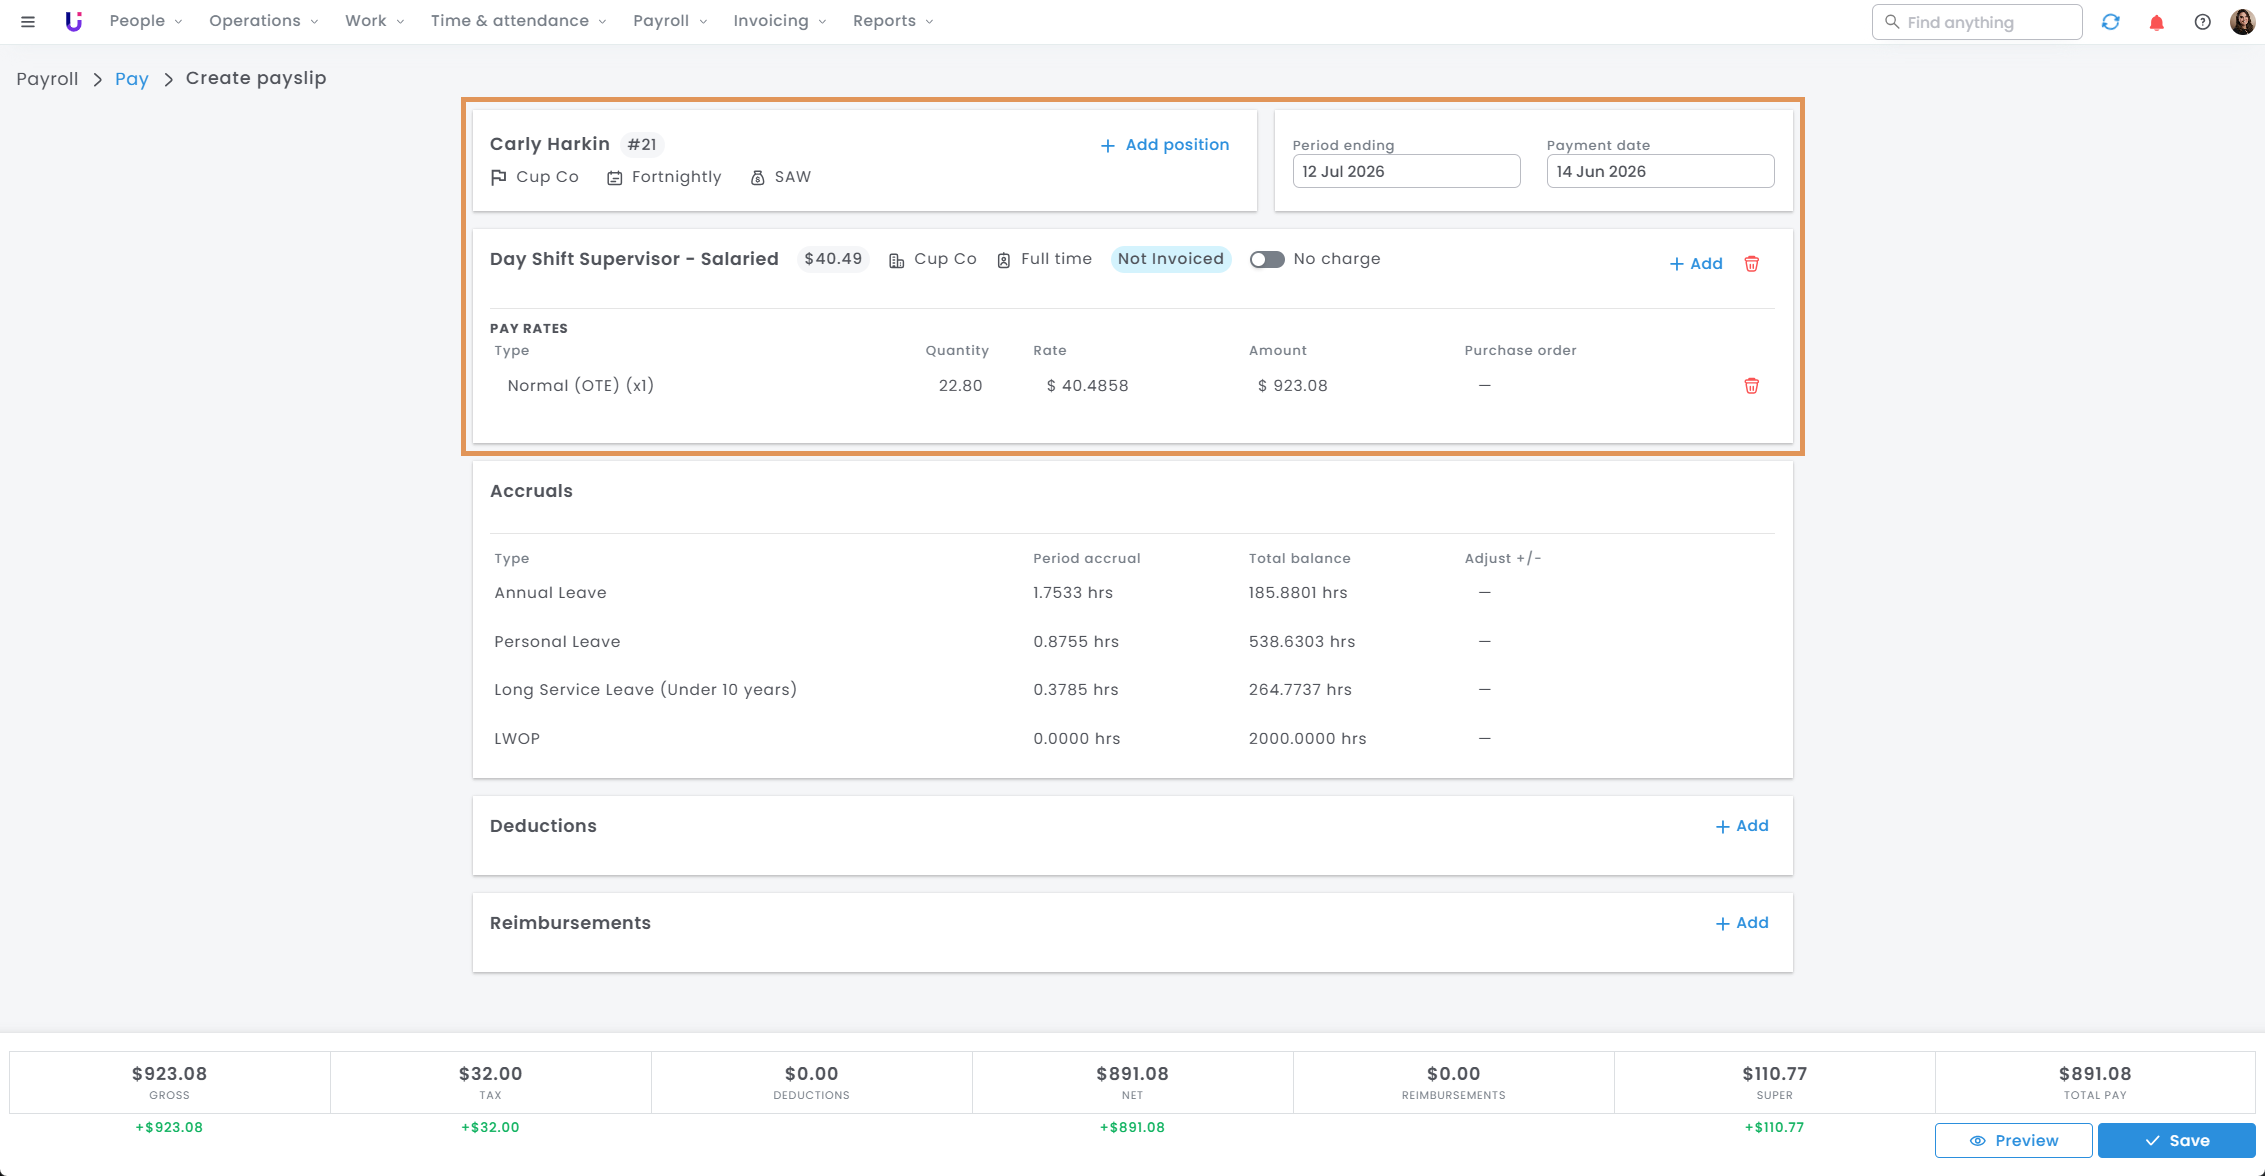Delete the Day Shift Supervisor position
Viewport: 2265px width, 1176px height.
pos(1751,264)
